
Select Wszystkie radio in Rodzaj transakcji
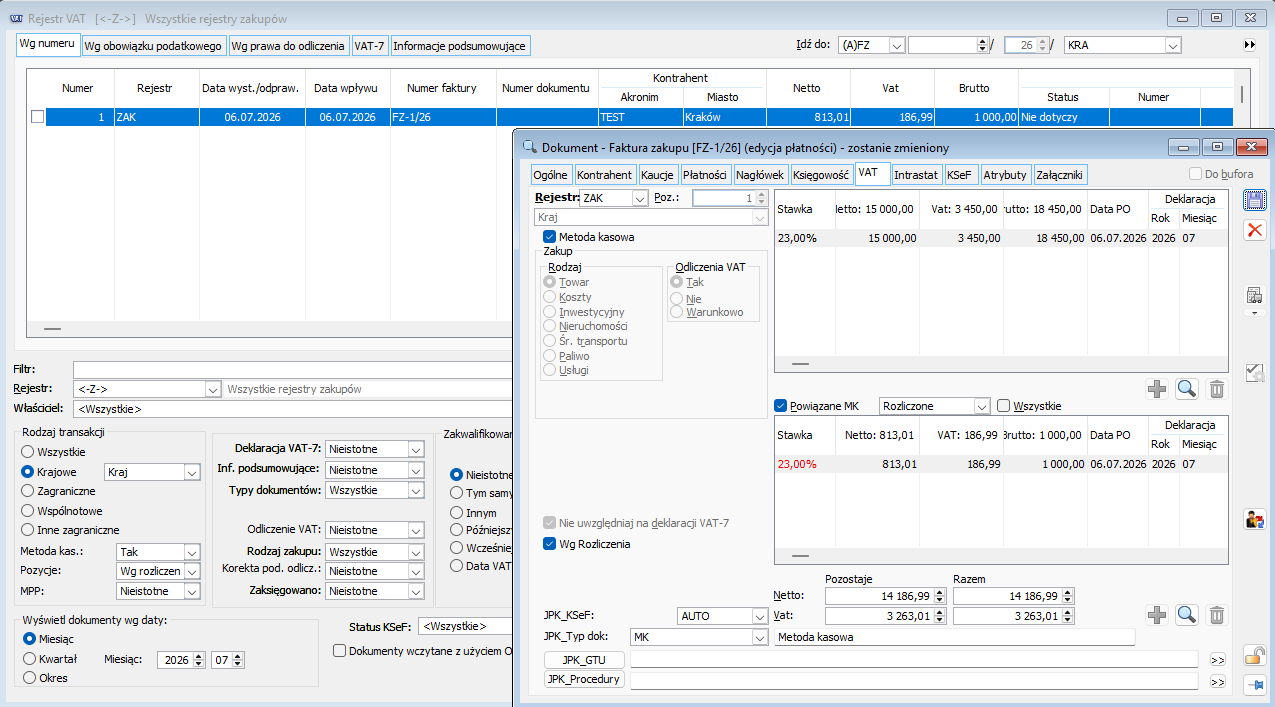pyautogui.click(x=28, y=452)
